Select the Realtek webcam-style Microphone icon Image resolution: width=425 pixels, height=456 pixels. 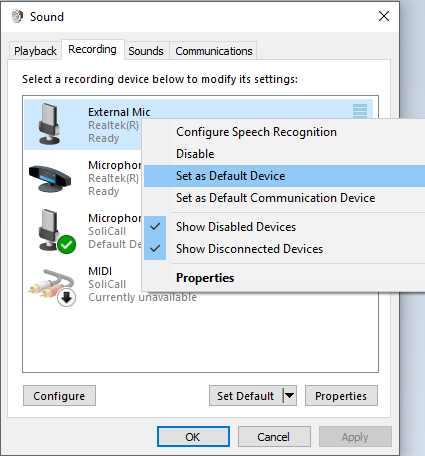click(50, 178)
